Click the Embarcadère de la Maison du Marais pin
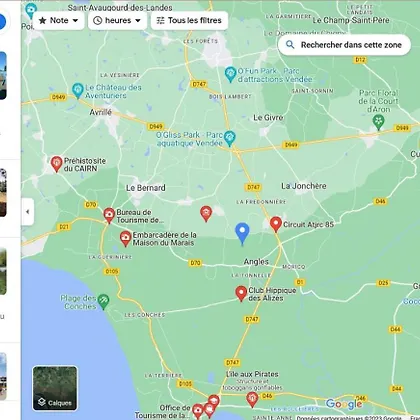 click(x=125, y=238)
